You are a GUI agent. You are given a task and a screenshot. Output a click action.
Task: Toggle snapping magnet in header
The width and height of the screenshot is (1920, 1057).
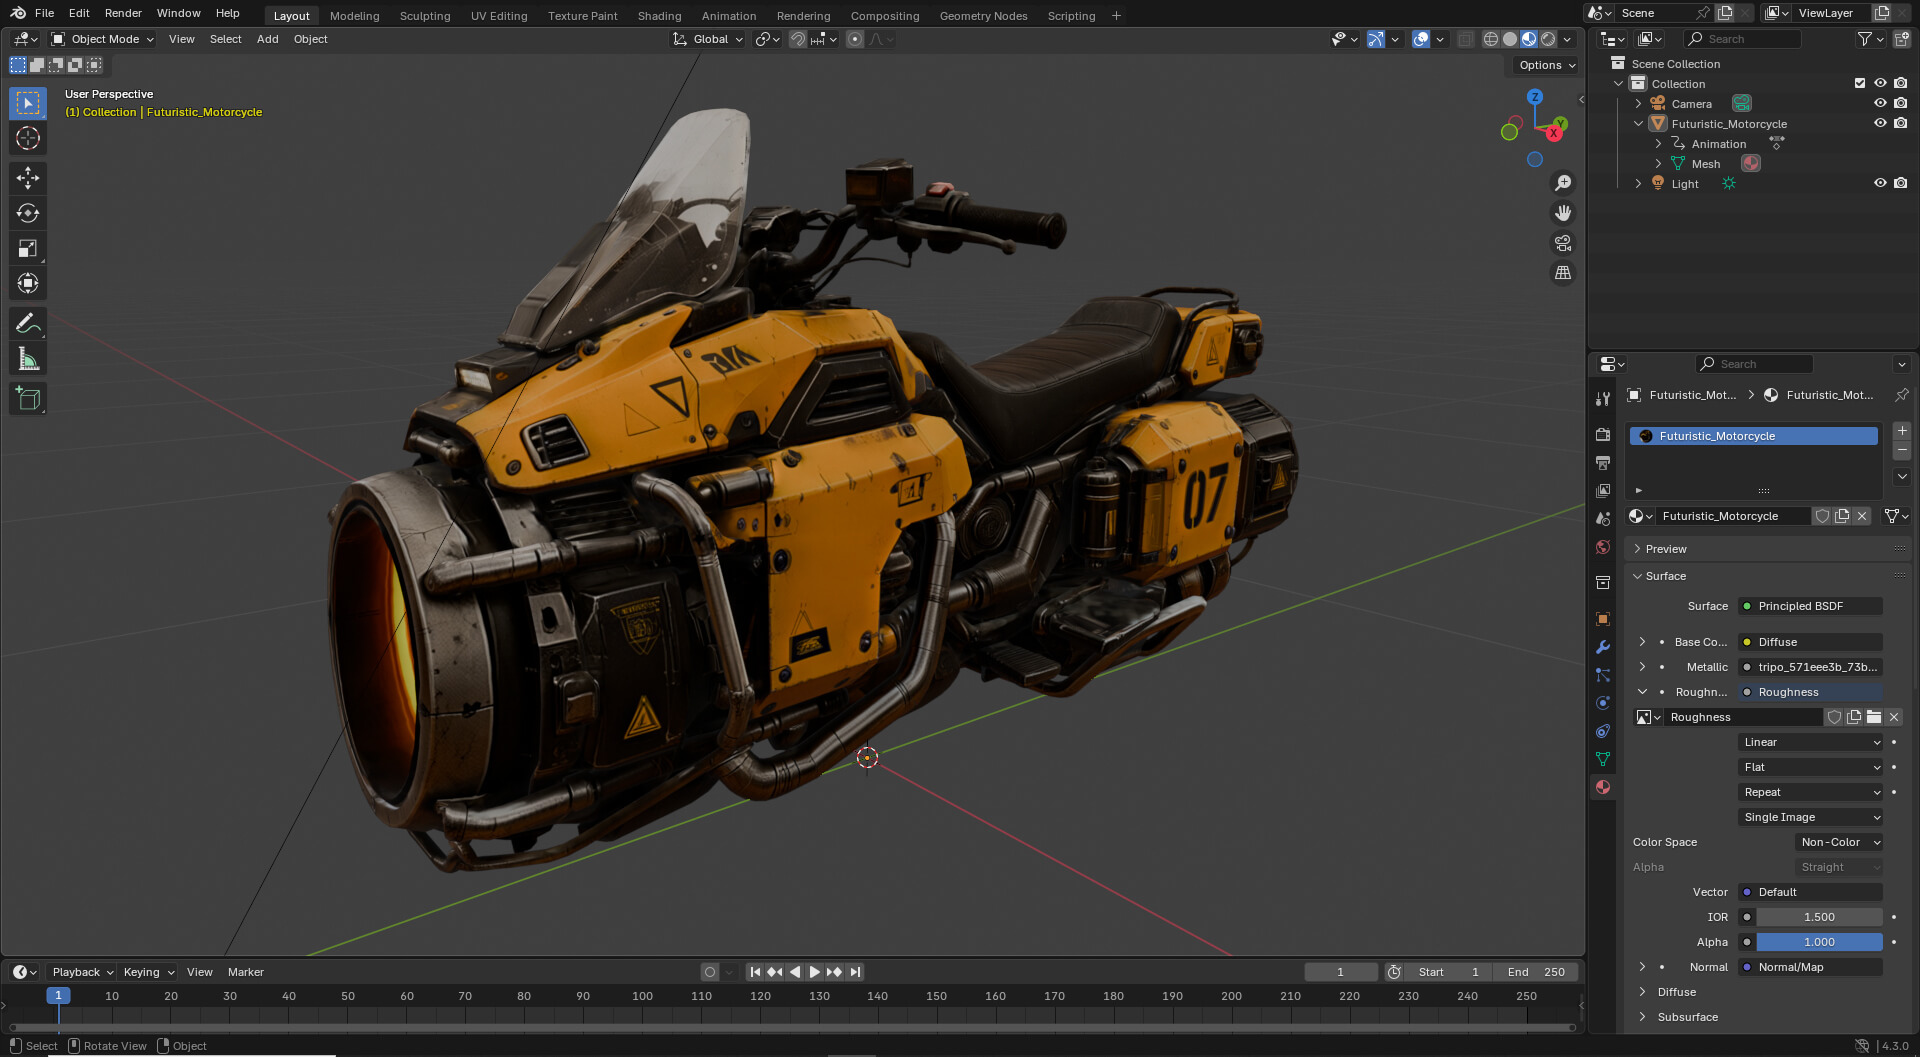[x=797, y=39]
